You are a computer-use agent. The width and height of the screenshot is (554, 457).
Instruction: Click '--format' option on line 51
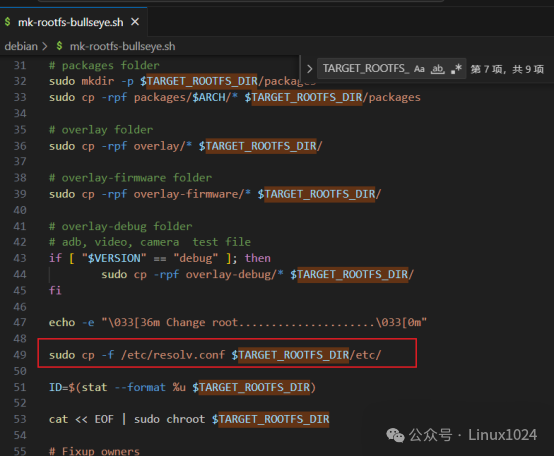140,387
